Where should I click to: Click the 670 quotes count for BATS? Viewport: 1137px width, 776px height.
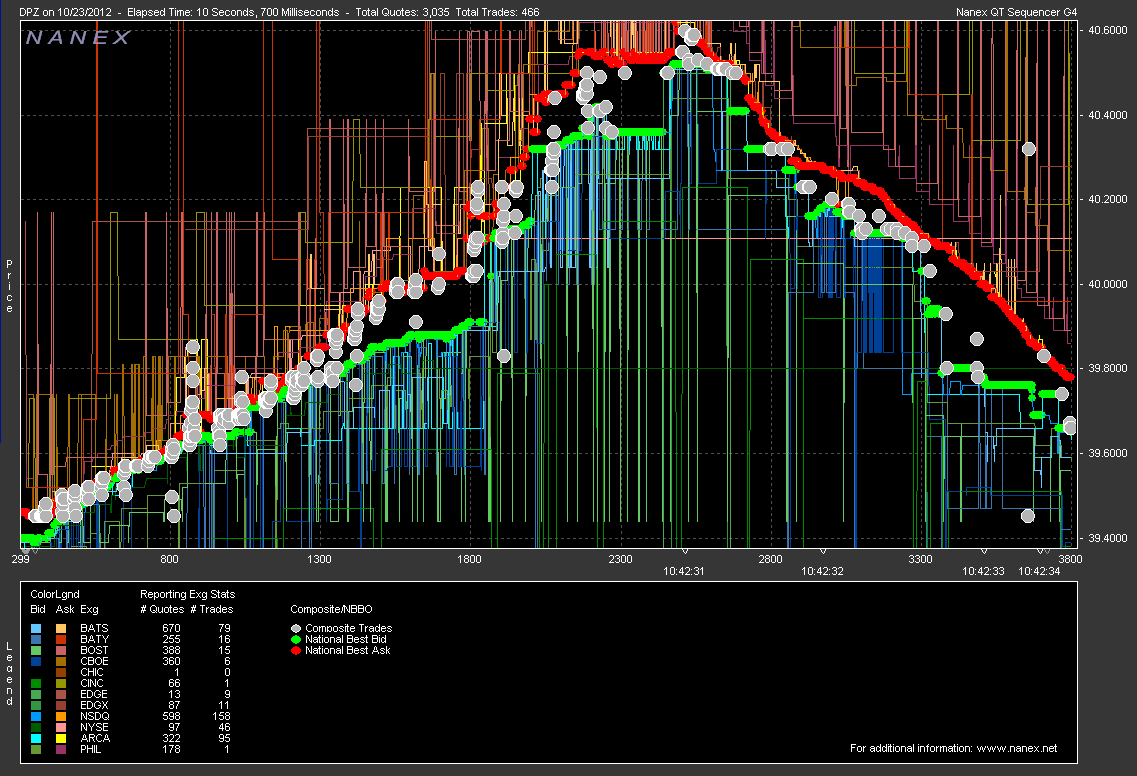171,628
